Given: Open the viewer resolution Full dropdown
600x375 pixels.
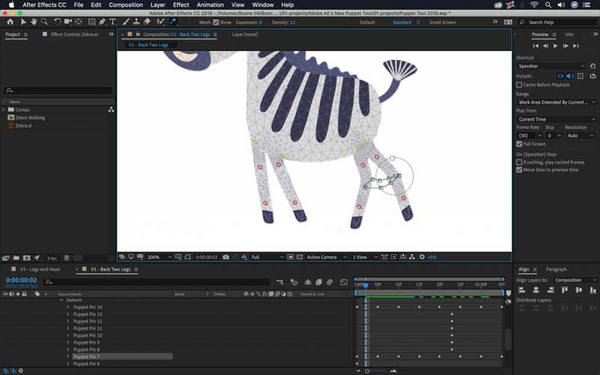Looking at the screenshot, I should (267, 257).
